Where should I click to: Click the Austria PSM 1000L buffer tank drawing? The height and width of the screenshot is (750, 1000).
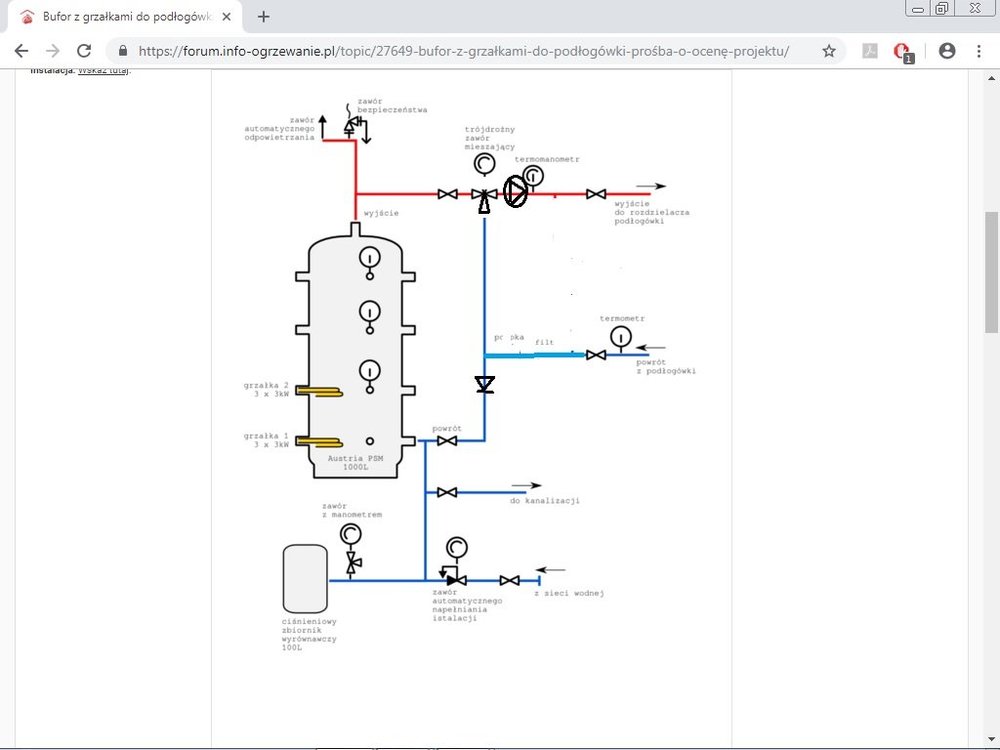[x=355, y=350]
